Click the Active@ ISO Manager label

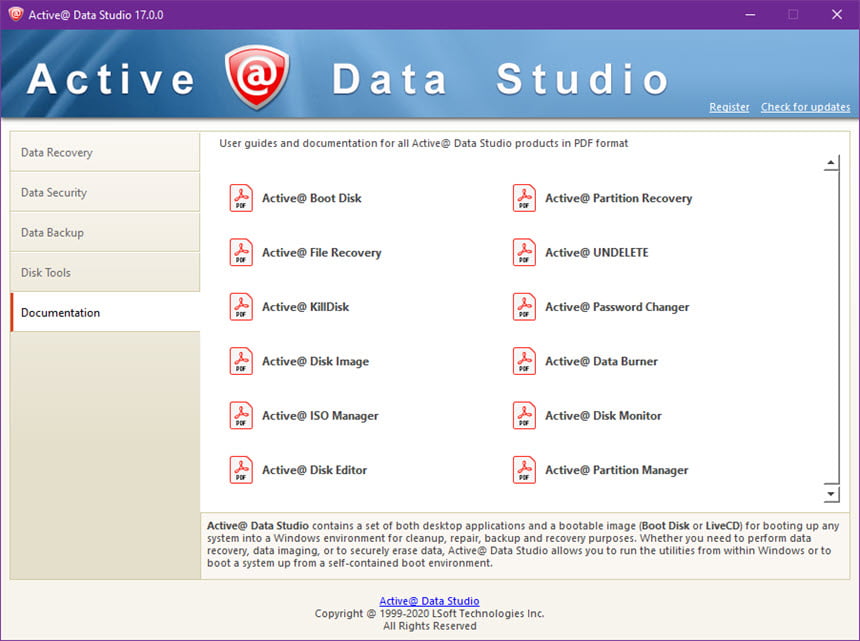click(x=320, y=416)
